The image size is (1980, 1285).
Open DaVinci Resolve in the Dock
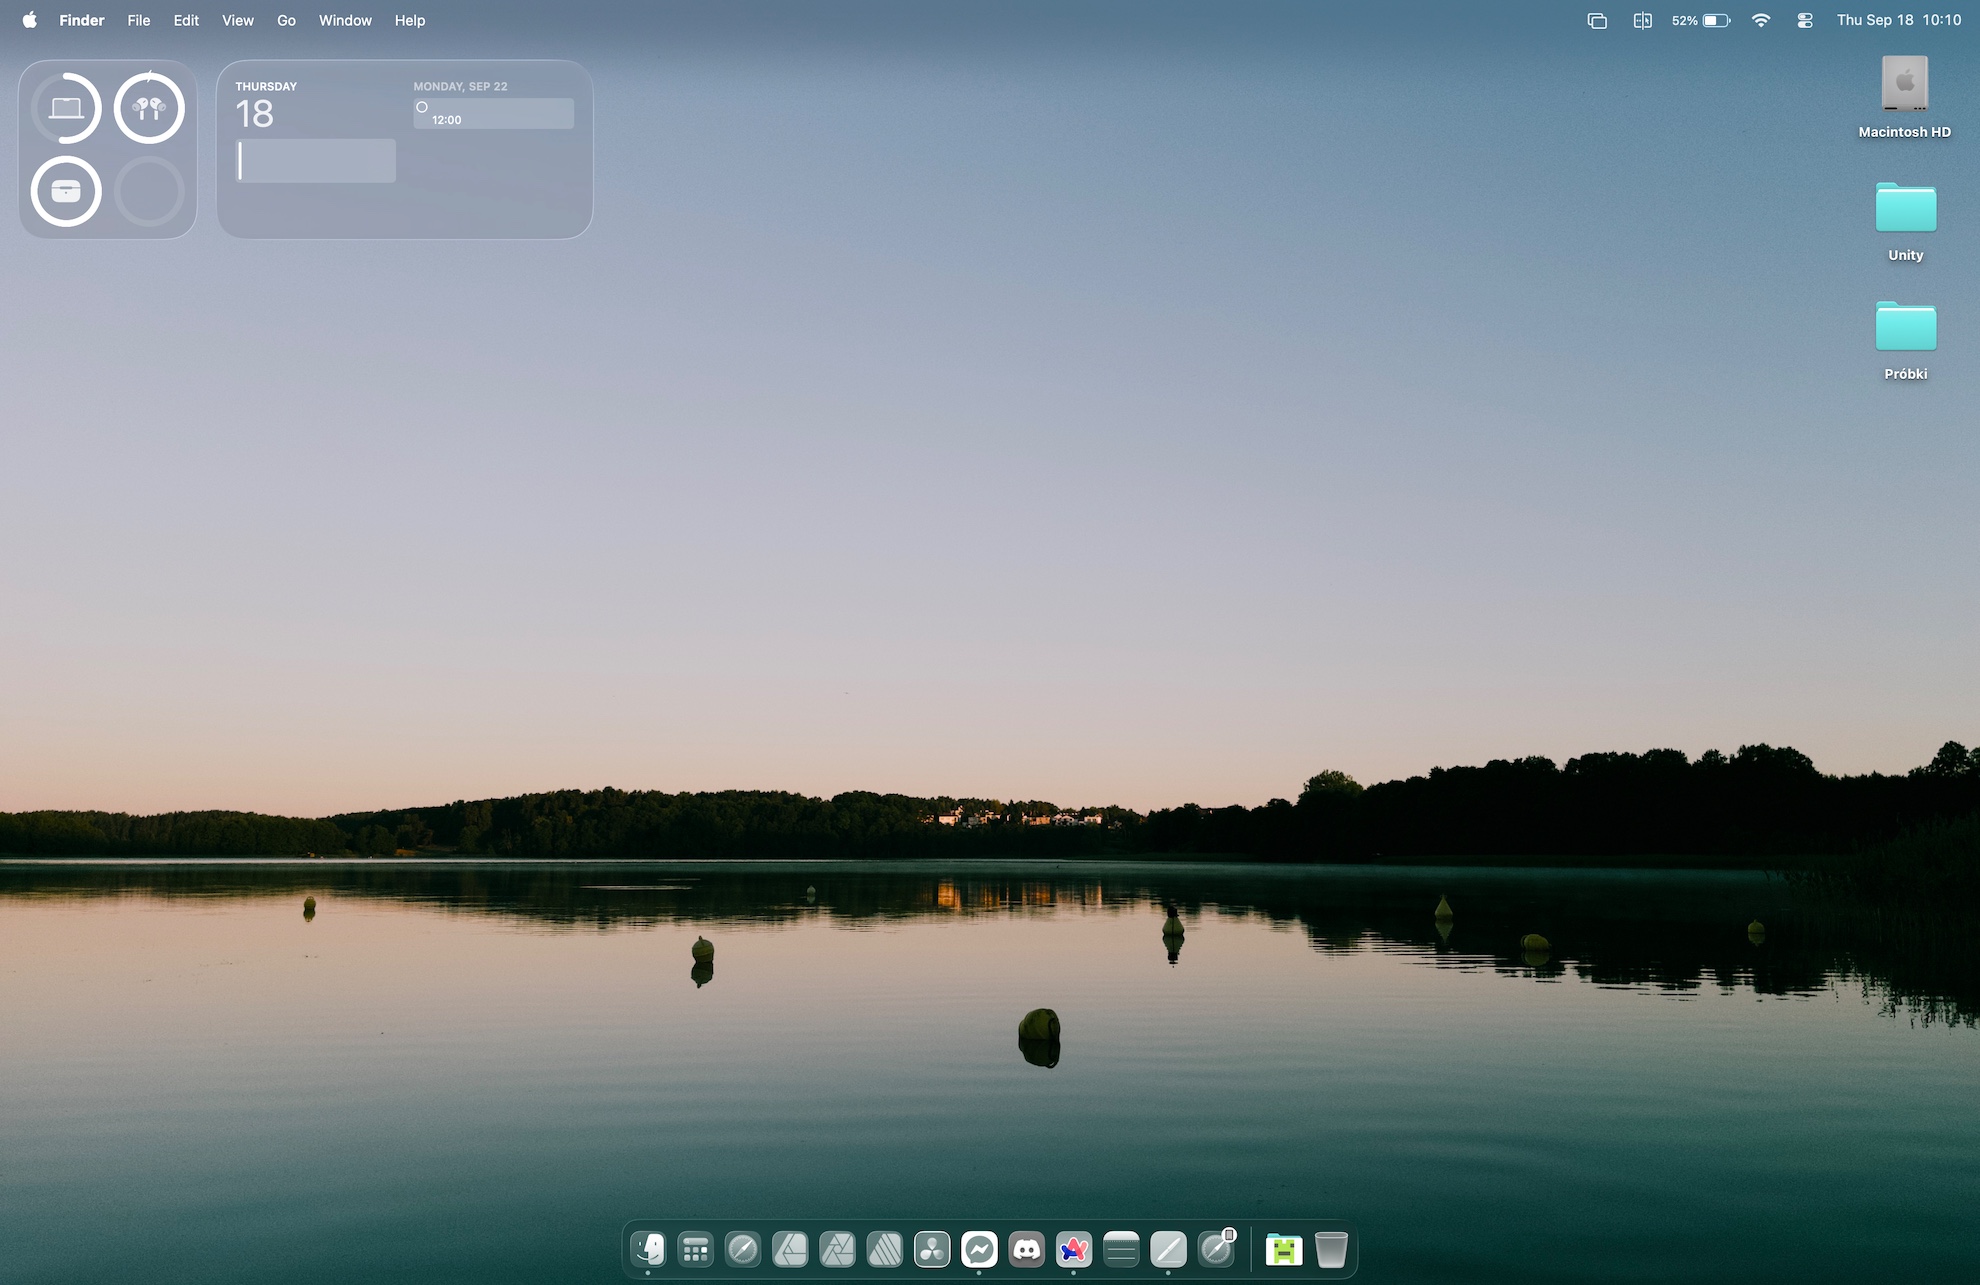click(x=932, y=1249)
